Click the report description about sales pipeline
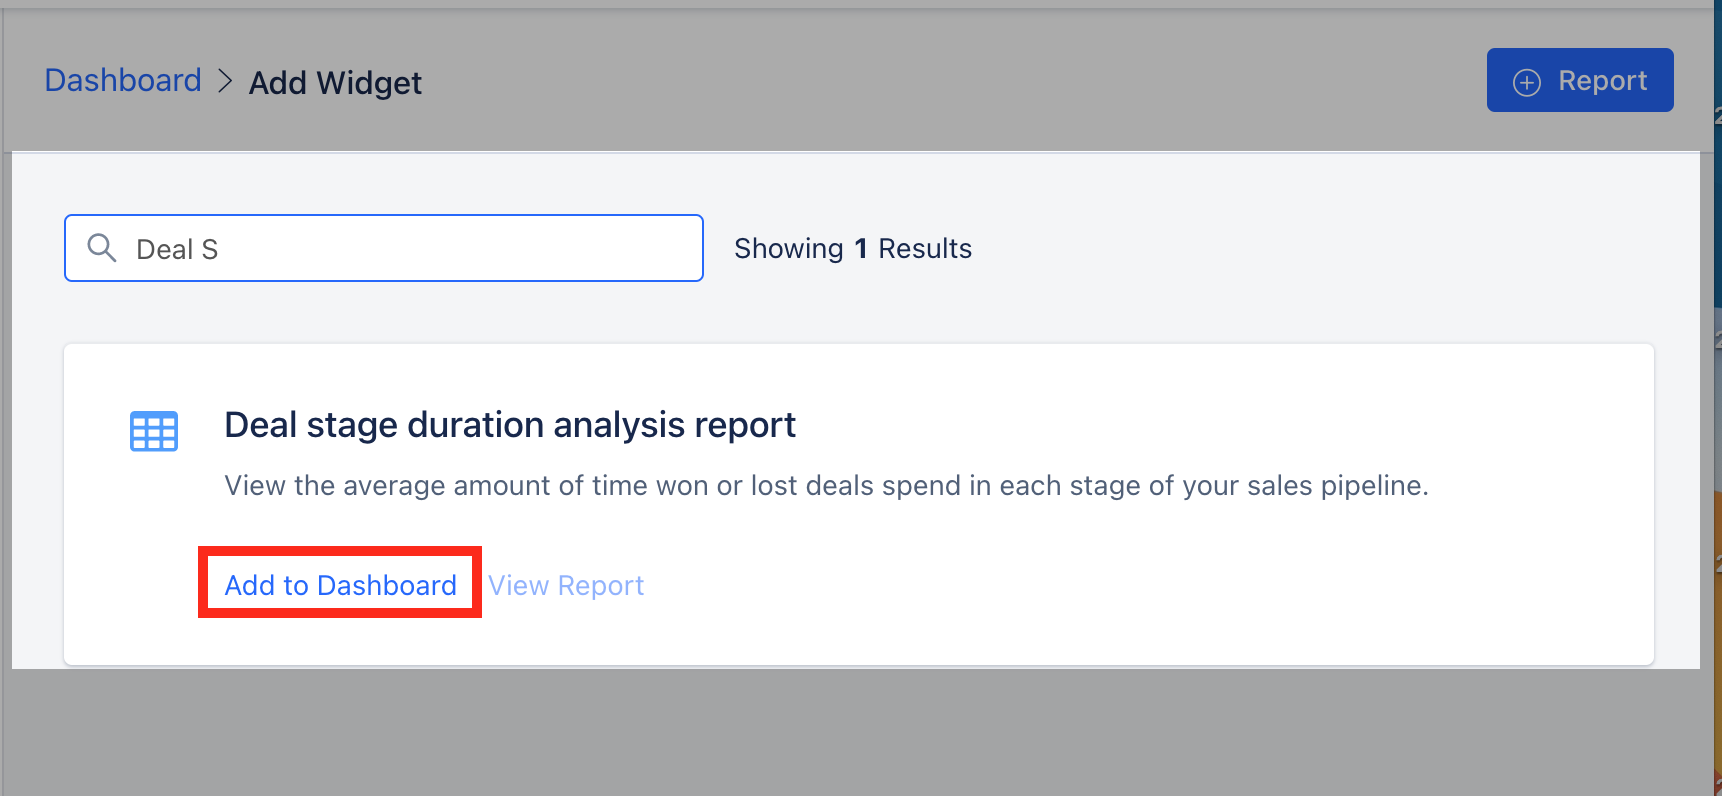This screenshot has height=796, width=1722. [x=827, y=485]
